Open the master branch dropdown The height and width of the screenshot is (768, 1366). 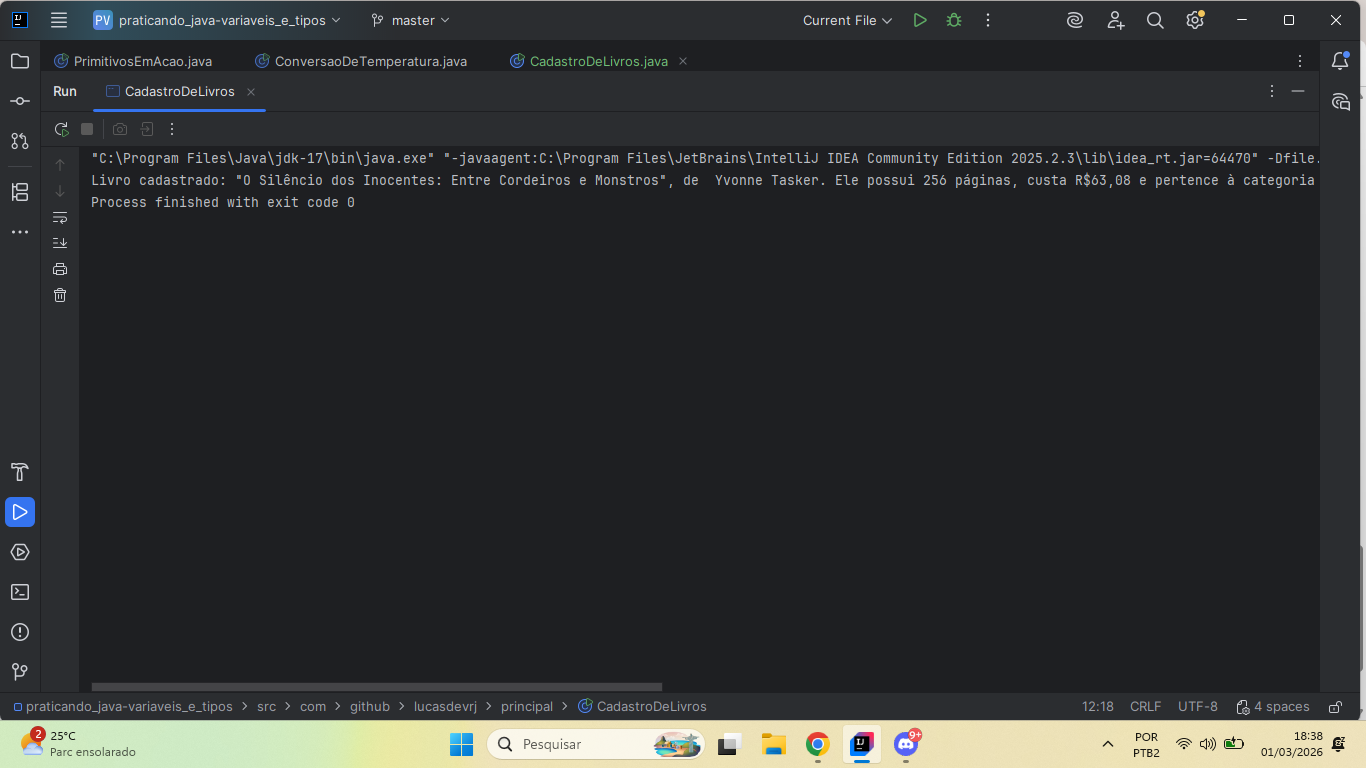tap(410, 20)
